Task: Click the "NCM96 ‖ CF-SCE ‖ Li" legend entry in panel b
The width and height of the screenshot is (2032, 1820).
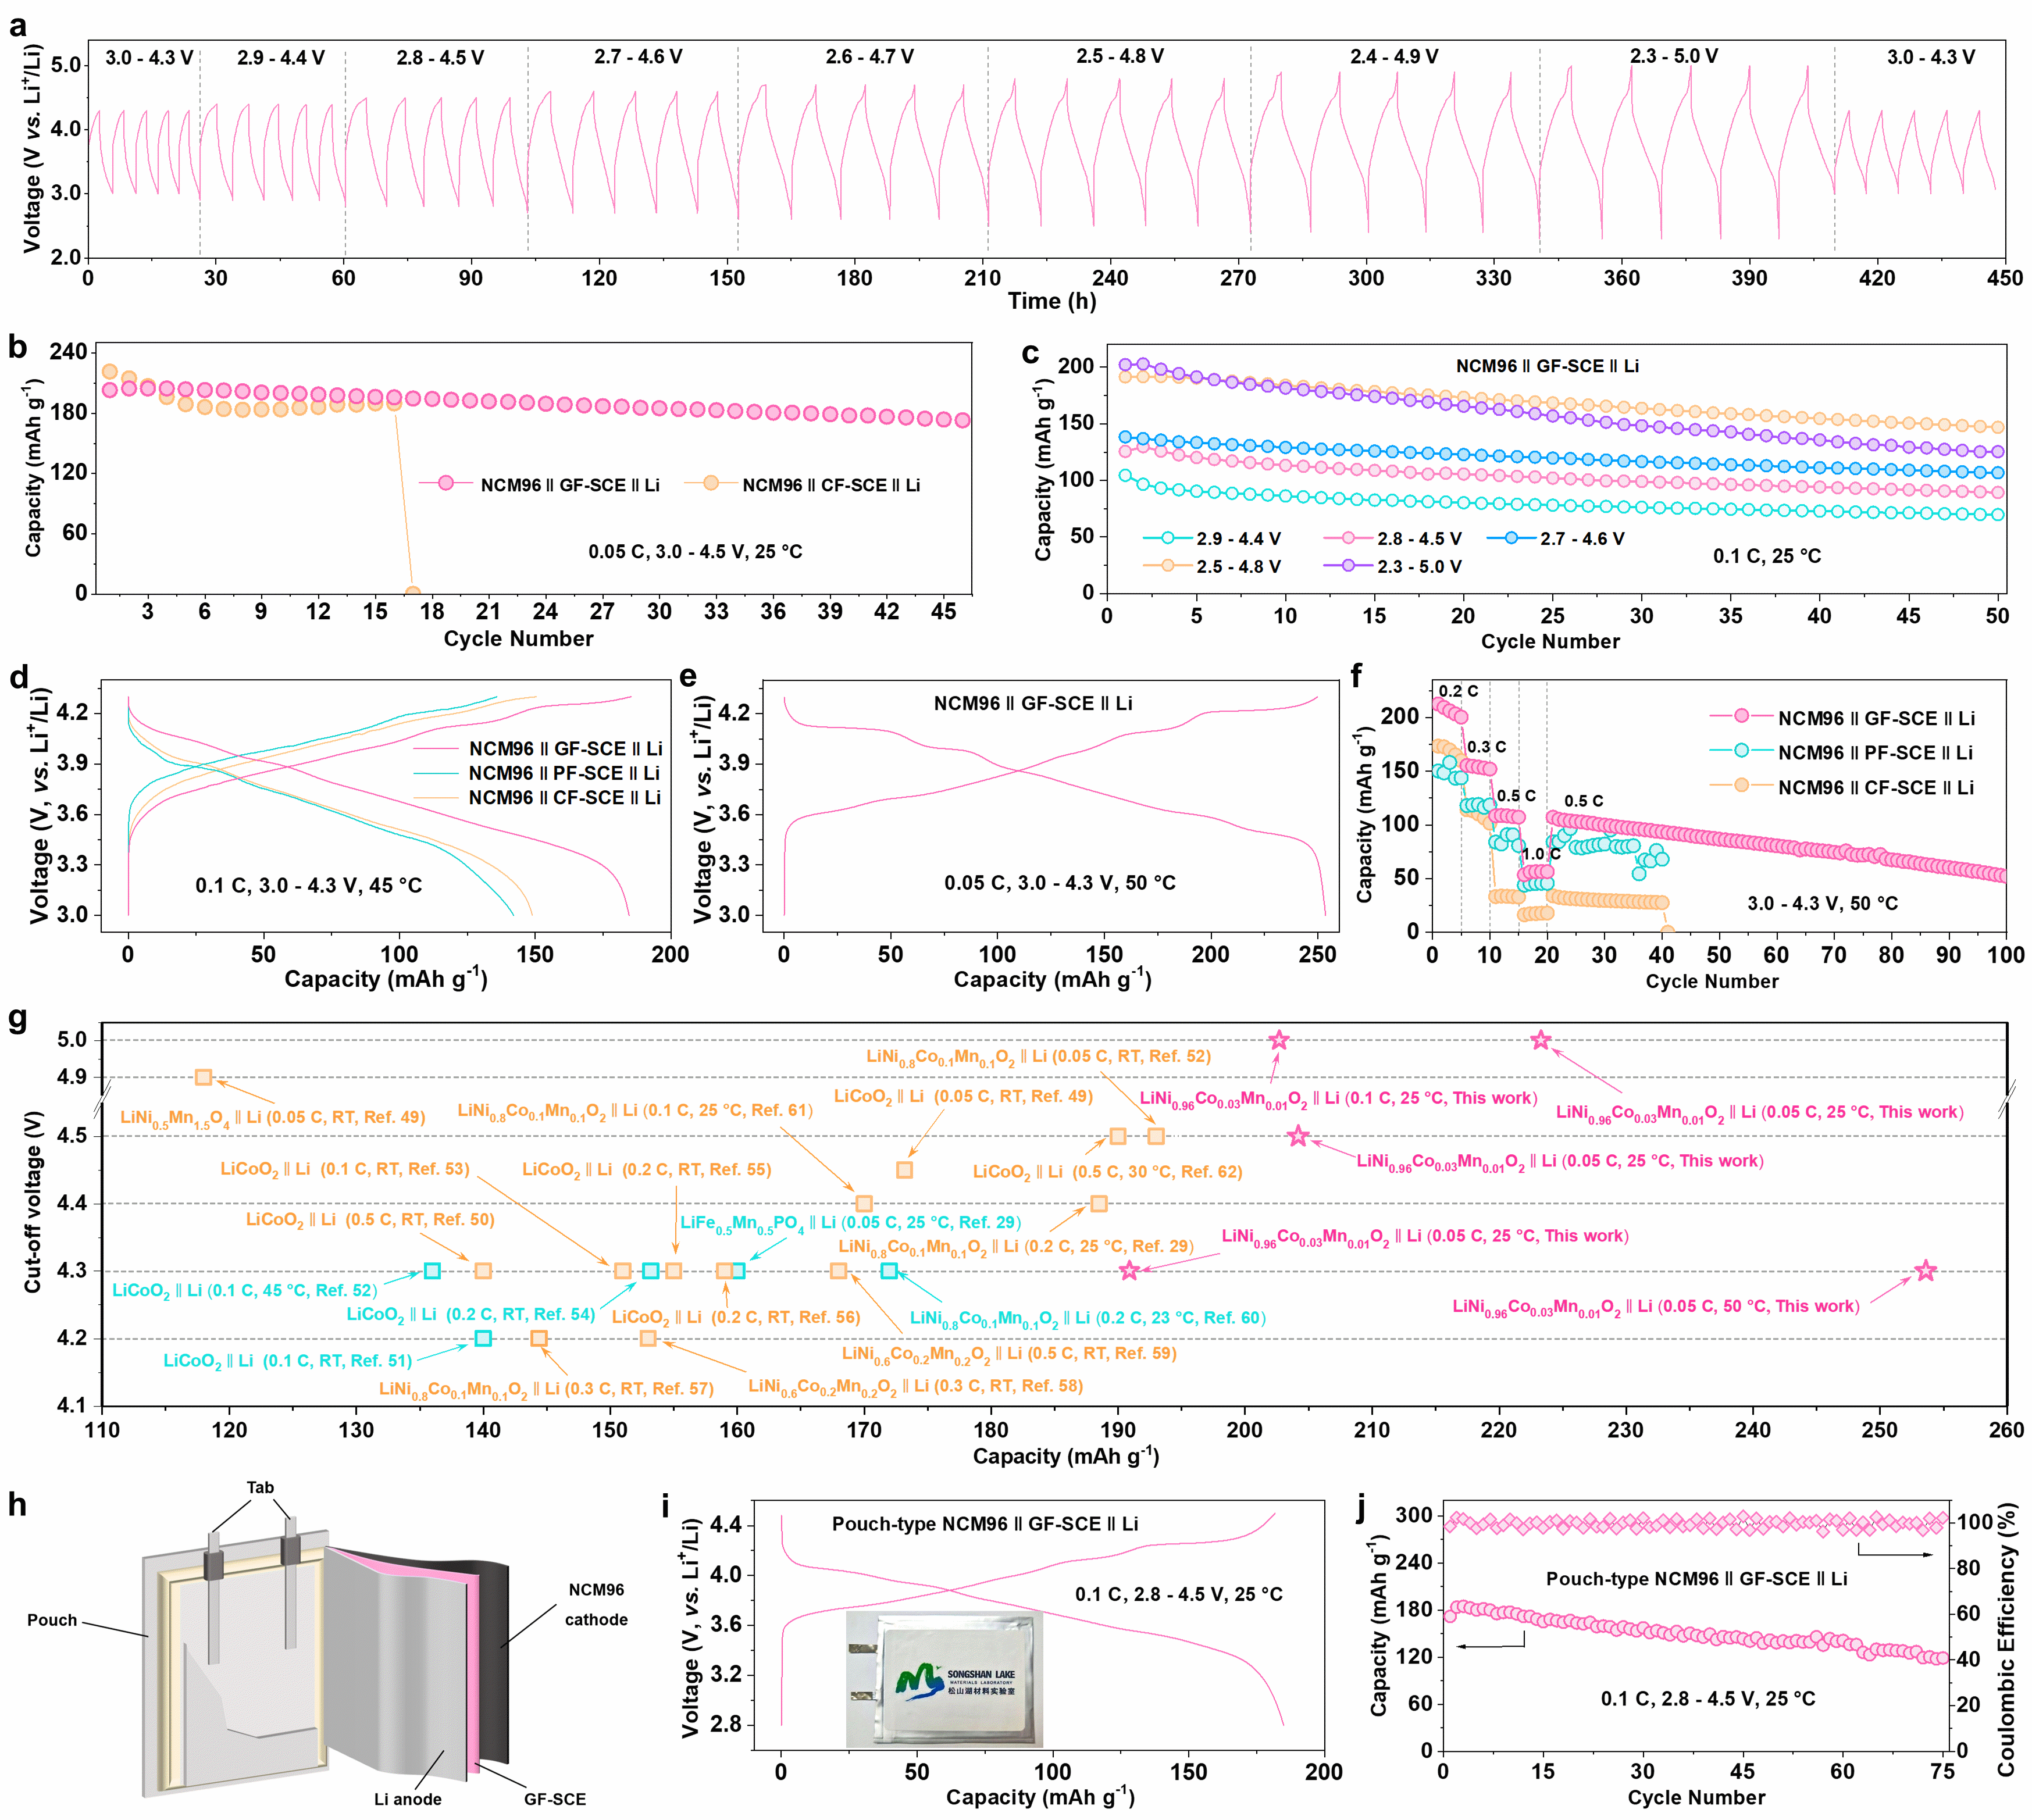Action: (x=803, y=485)
